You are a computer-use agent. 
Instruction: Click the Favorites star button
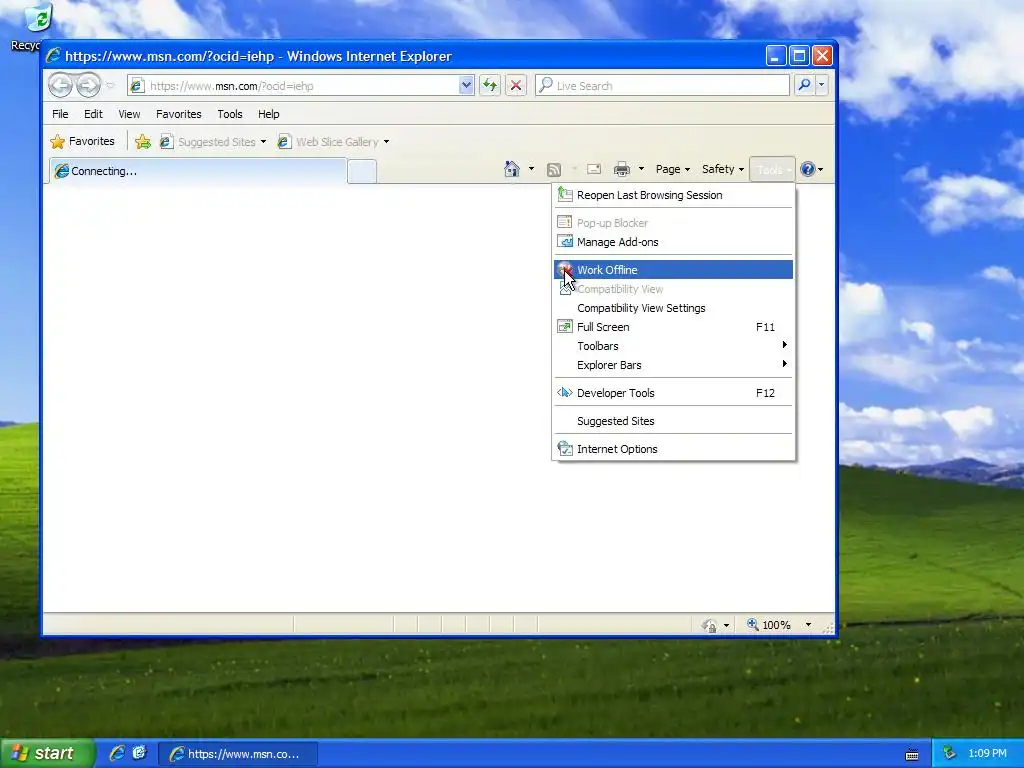tap(83, 142)
